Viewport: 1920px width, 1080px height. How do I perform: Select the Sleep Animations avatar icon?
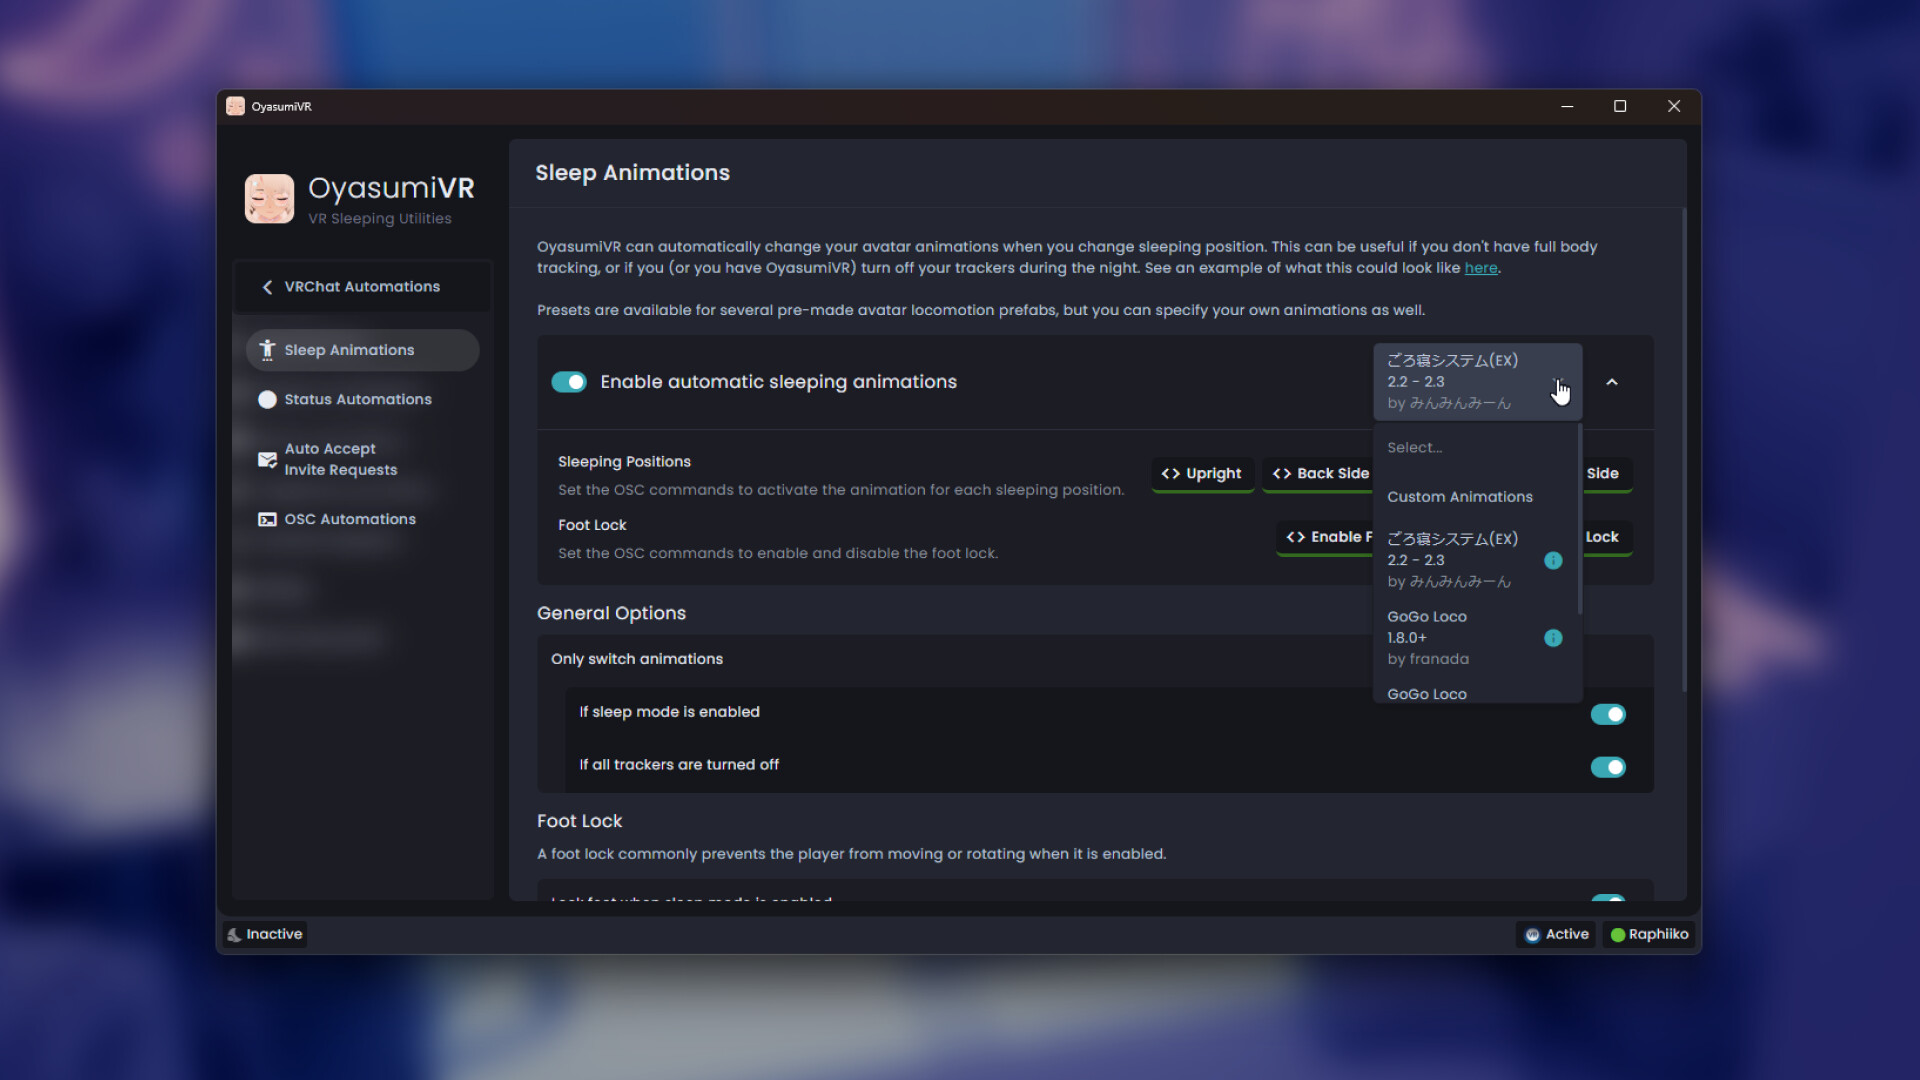pos(267,350)
